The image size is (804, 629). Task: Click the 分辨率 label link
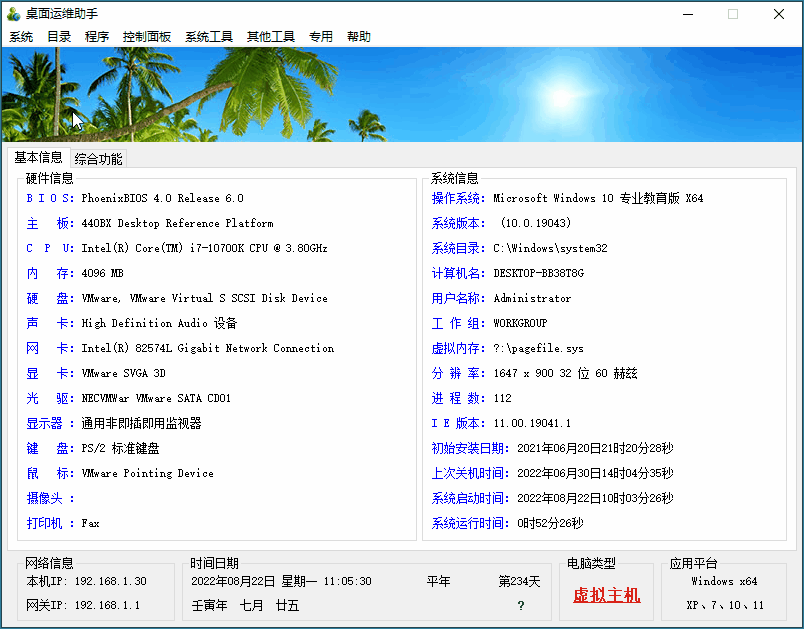pyautogui.click(x=457, y=373)
